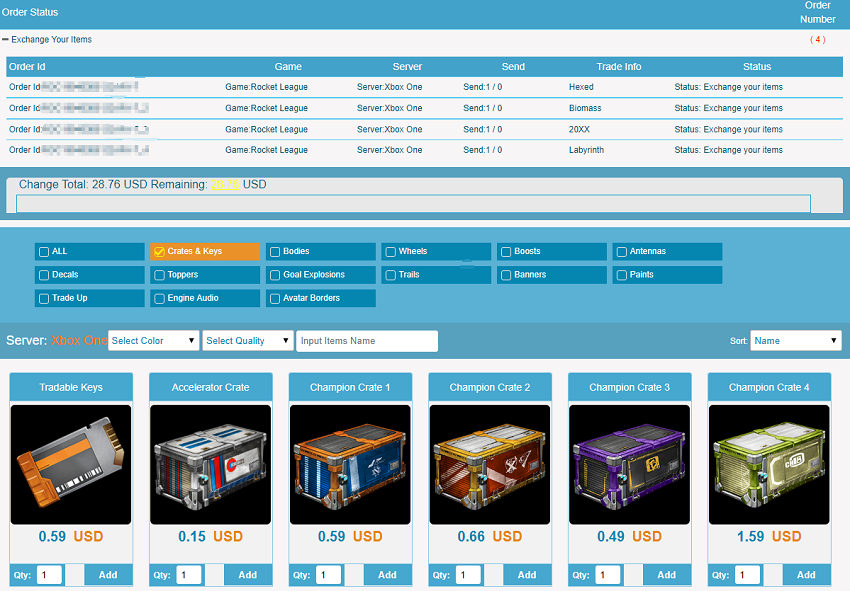This screenshot has height=591, width=850.
Task: Select the Goal Explosions checkbox
Action: pos(275,275)
